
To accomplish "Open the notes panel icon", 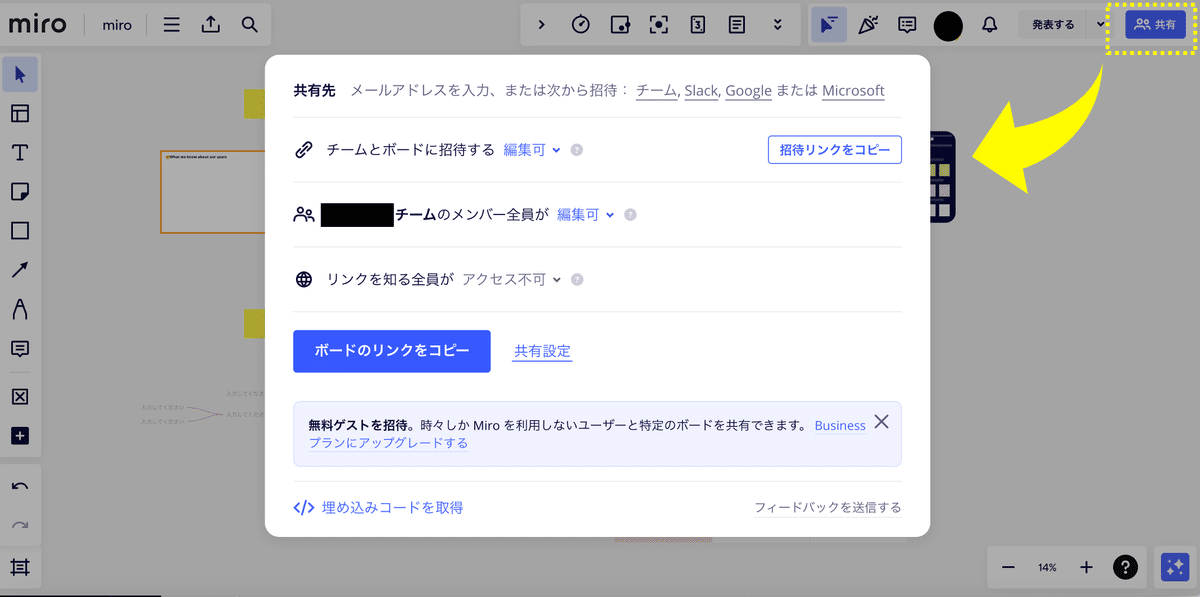I will coord(737,25).
